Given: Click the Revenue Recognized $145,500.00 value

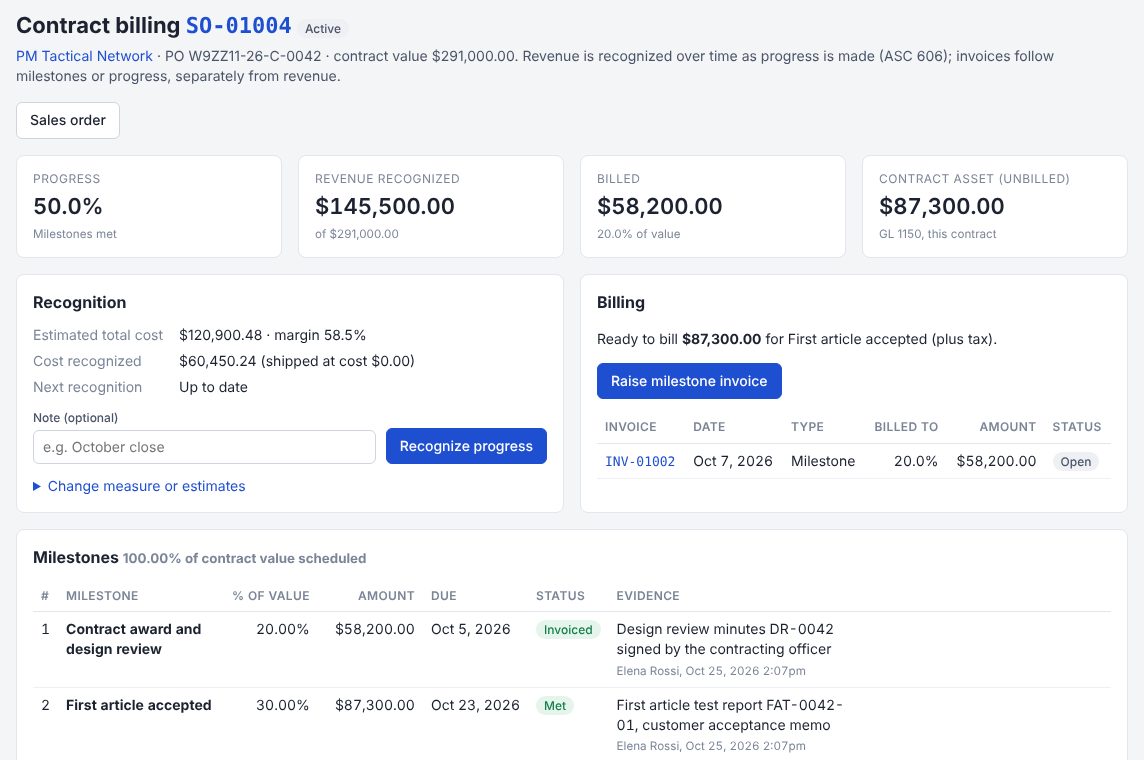Looking at the screenshot, I should [x=384, y=206].
